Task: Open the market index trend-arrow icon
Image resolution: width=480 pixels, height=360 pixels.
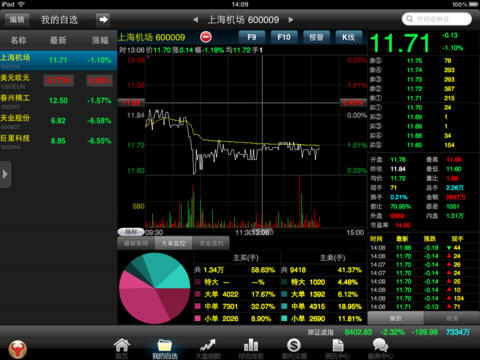Action: click(208, 346)
